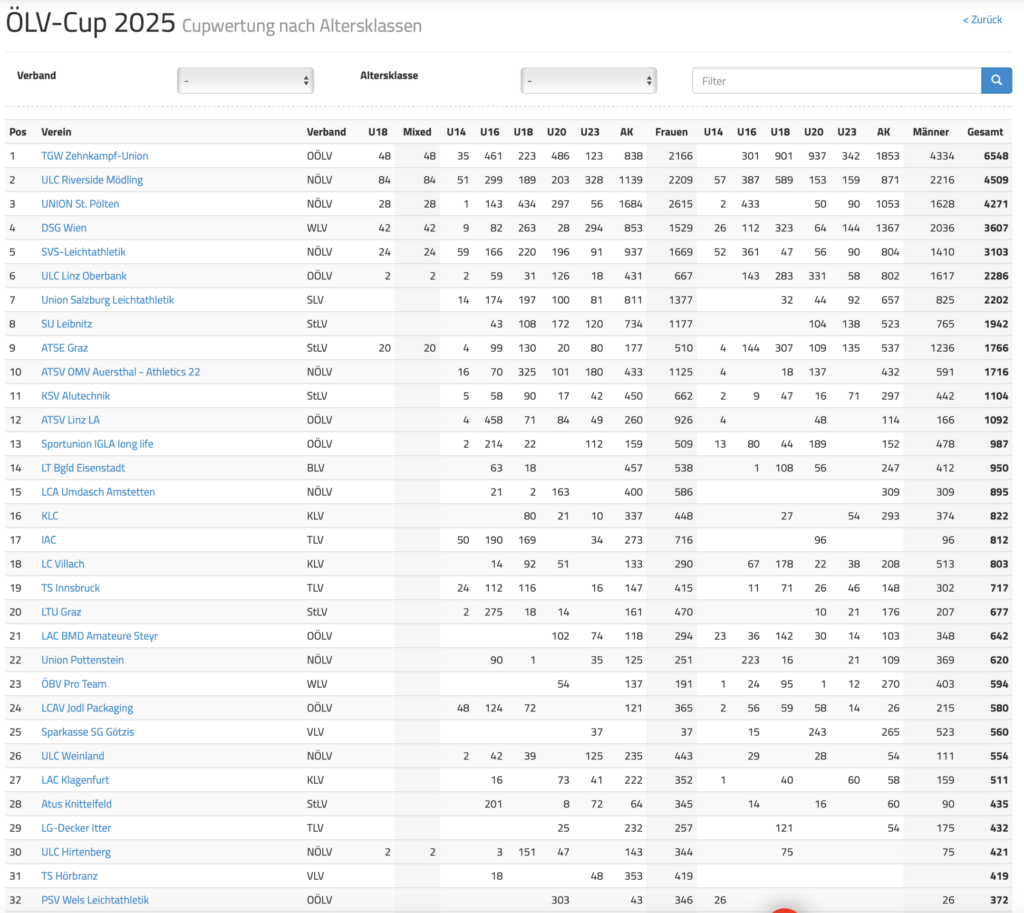1024x913 pixels.
Task: Open the Verband dropdown
Action: coord(245,80)
